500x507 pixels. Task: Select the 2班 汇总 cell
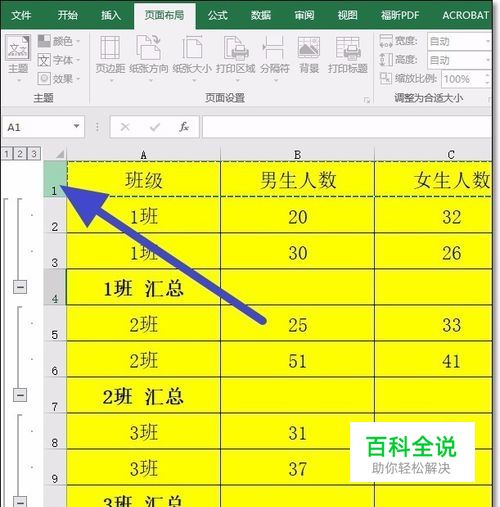click(144, 396)
